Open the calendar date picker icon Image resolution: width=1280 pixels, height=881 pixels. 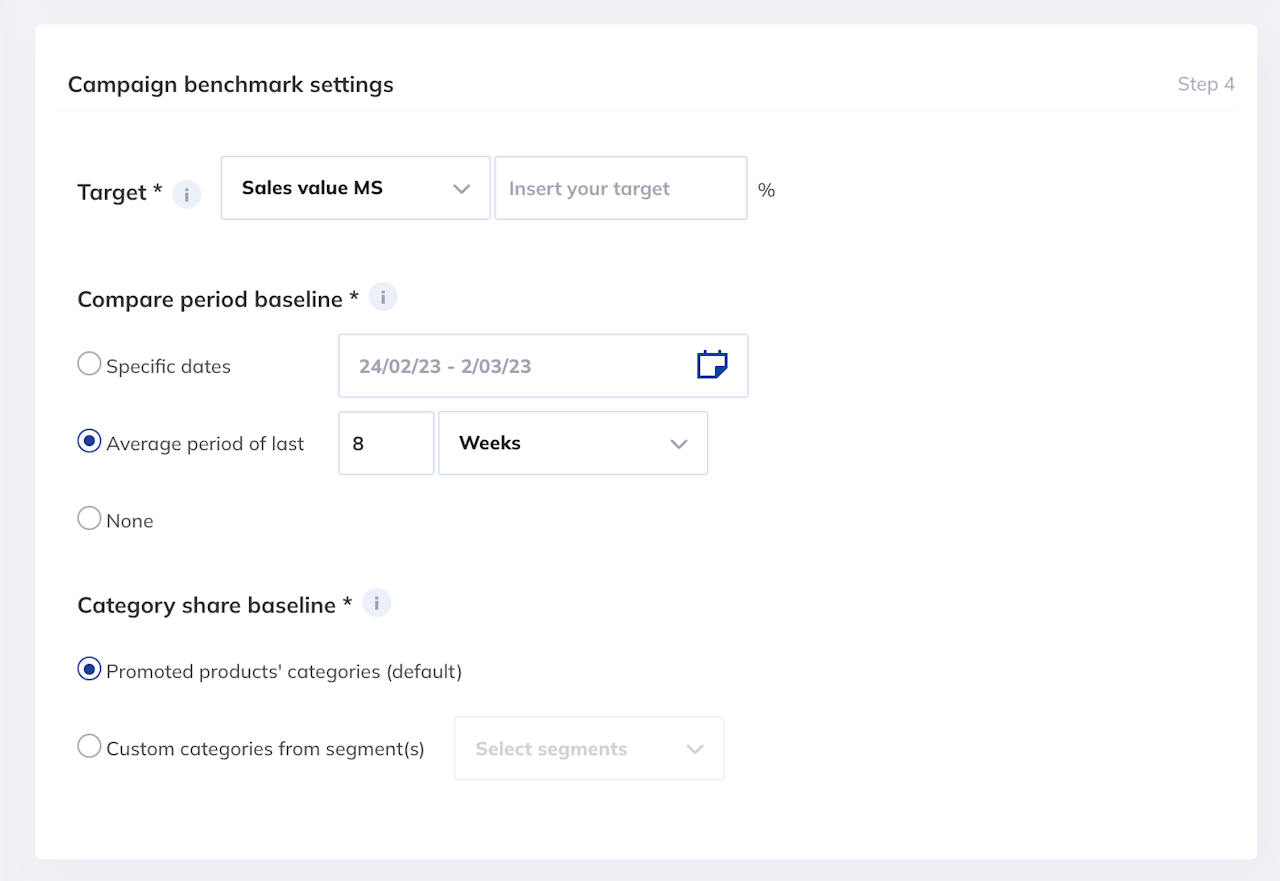click(x=712, y=365)
